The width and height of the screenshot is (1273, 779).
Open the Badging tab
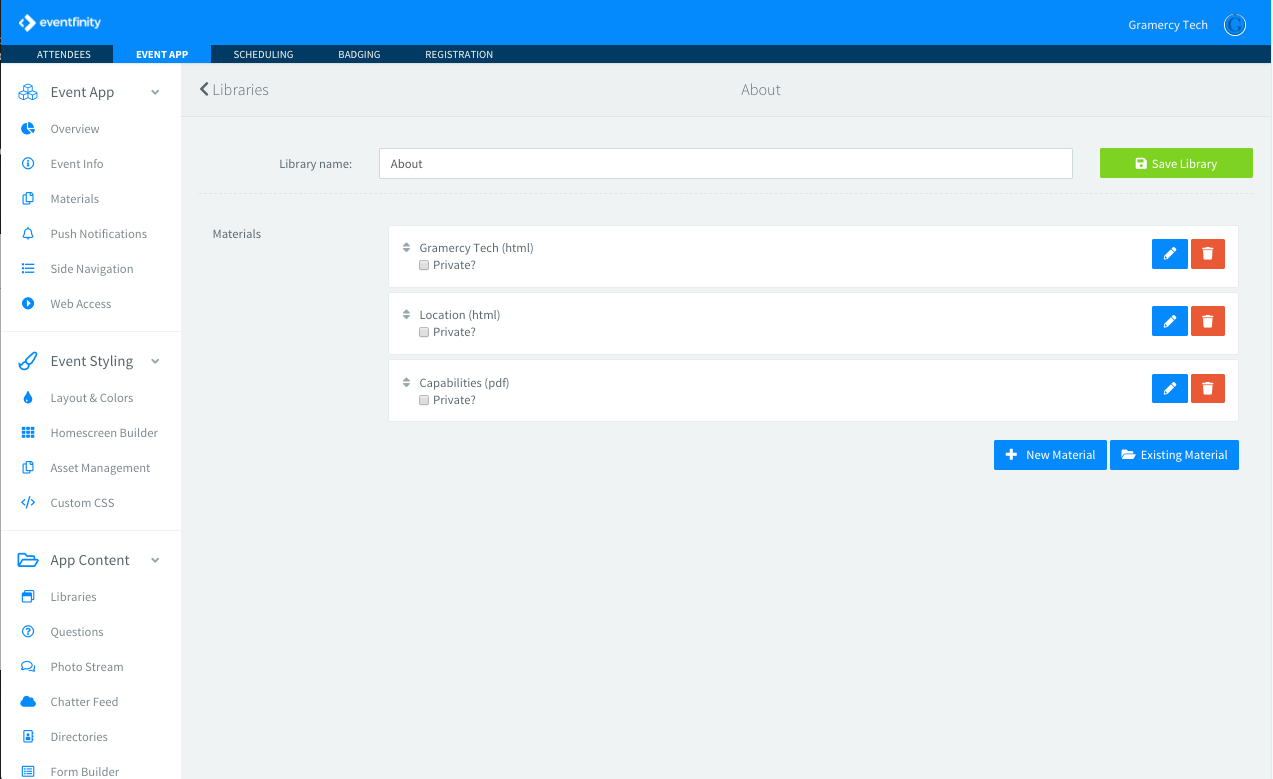359,54
